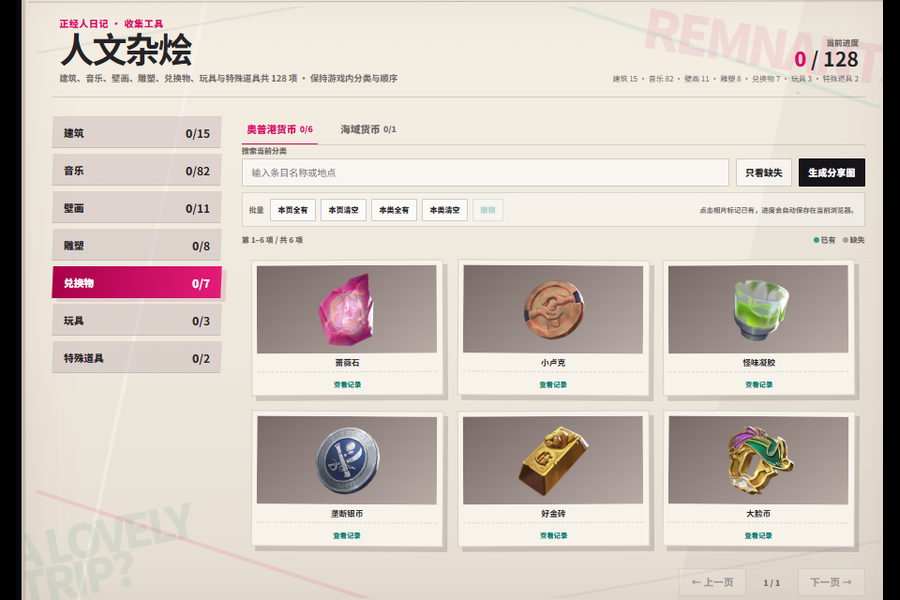The image size is (900, 600).
Task: View records link for 怪味凝胶
Action: point(758,385)
